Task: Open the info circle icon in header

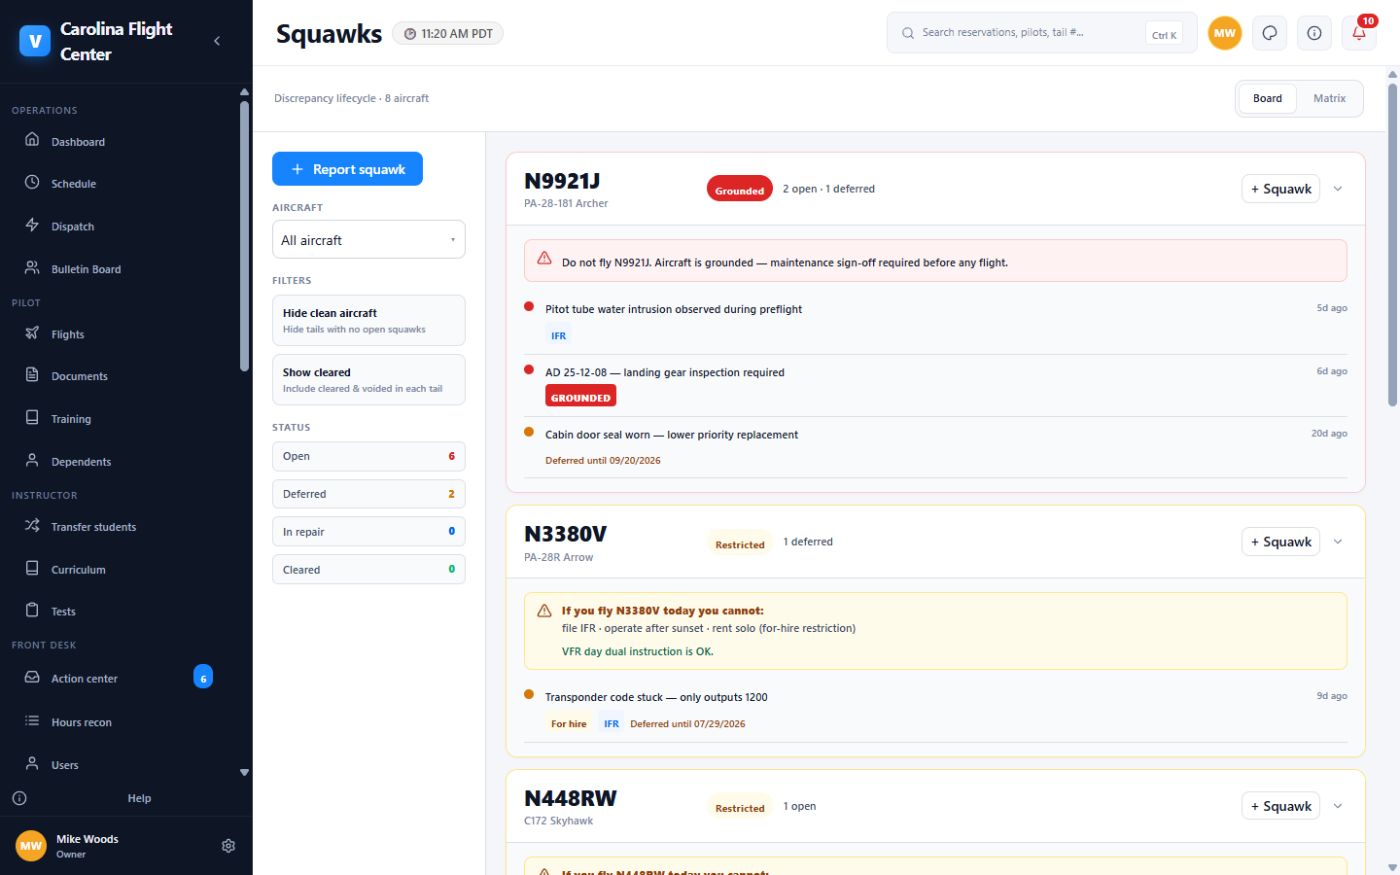Action: click(x=1314, y=33)
